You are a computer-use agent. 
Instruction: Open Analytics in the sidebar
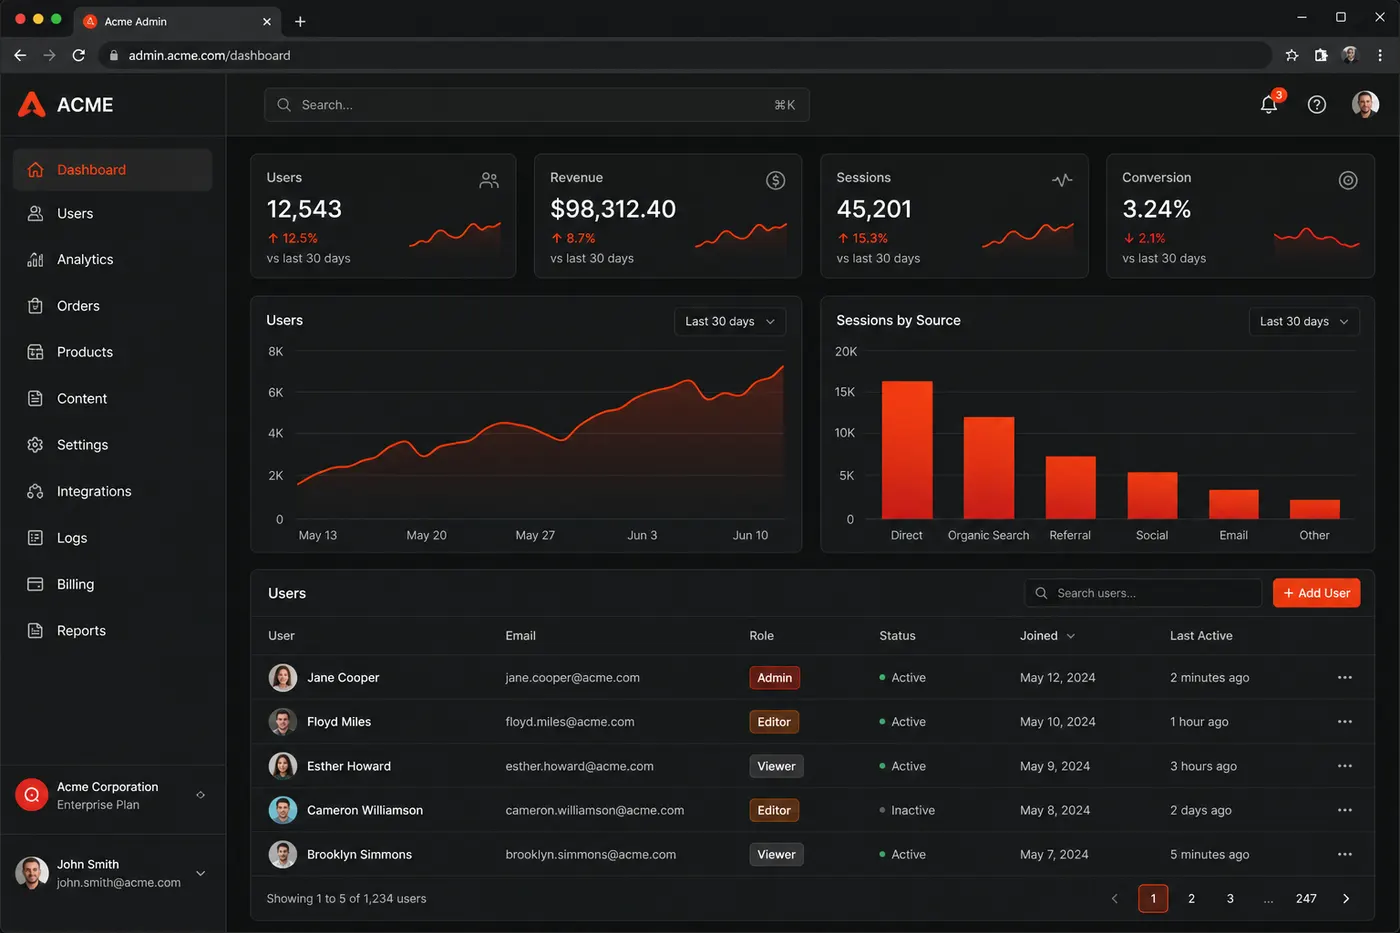(x=112, y=259)
